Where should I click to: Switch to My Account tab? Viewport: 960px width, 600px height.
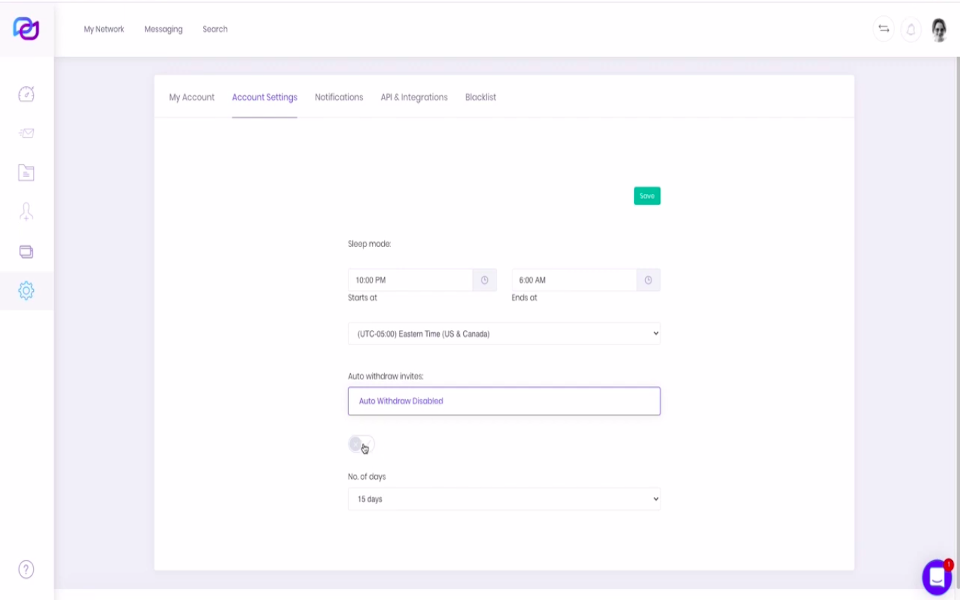(x=192, y=97)
